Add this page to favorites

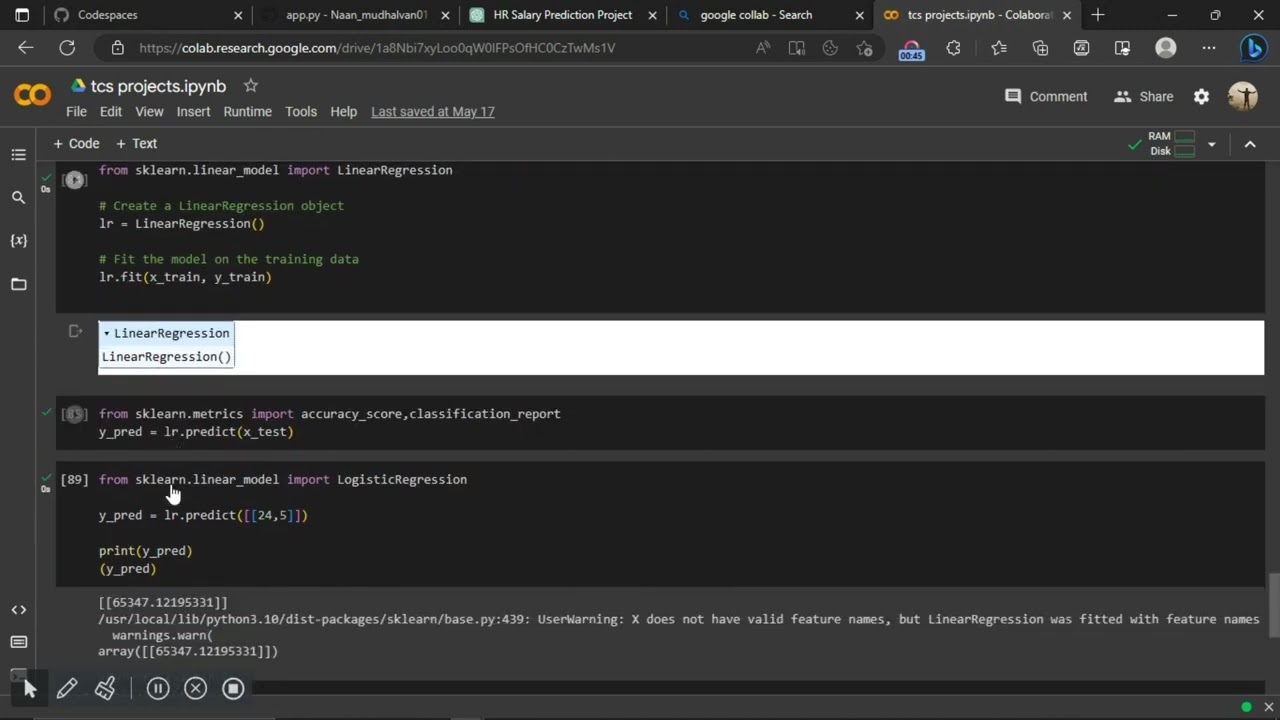point(864,48)
